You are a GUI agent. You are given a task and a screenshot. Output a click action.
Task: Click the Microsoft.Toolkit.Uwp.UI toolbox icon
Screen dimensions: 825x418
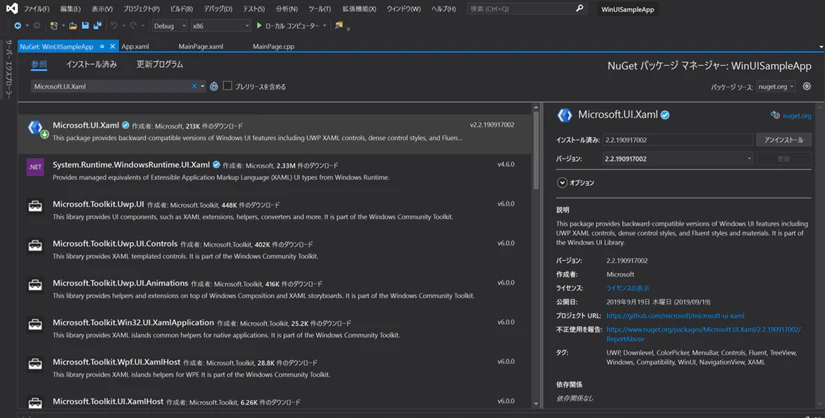[35, 206]
